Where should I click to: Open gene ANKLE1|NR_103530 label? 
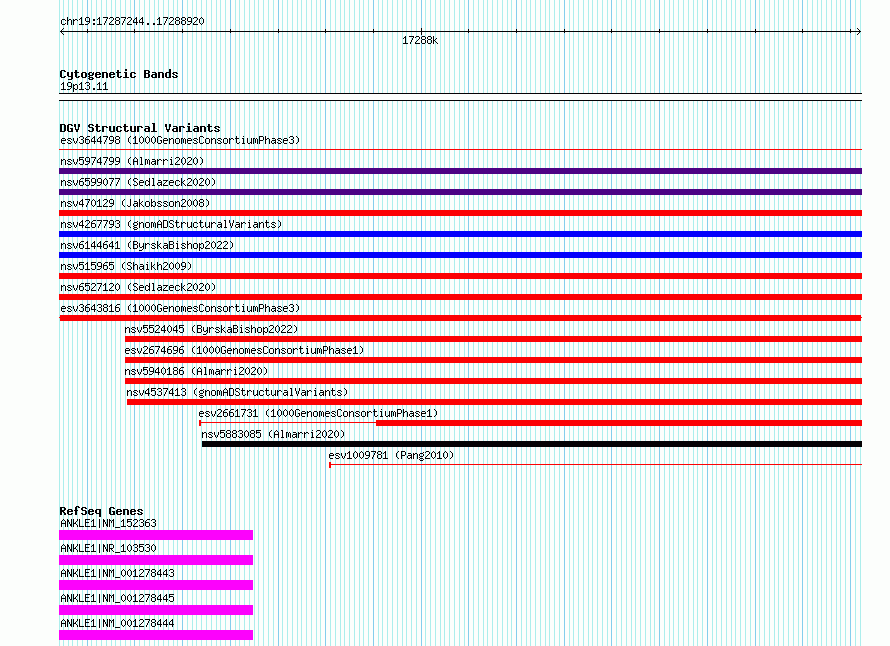tap(108, 548)
